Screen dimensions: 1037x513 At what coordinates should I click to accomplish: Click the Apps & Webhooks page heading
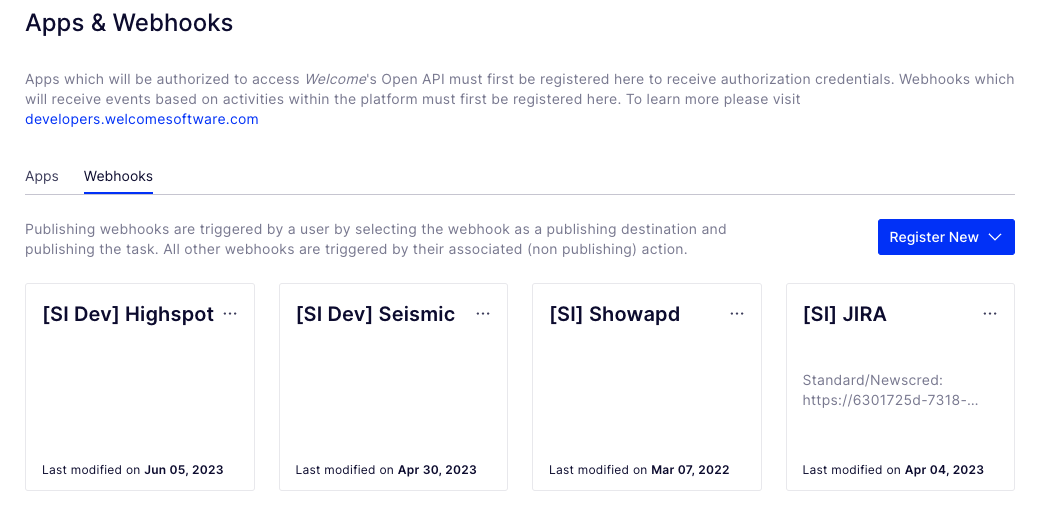(x=129, y=23)
